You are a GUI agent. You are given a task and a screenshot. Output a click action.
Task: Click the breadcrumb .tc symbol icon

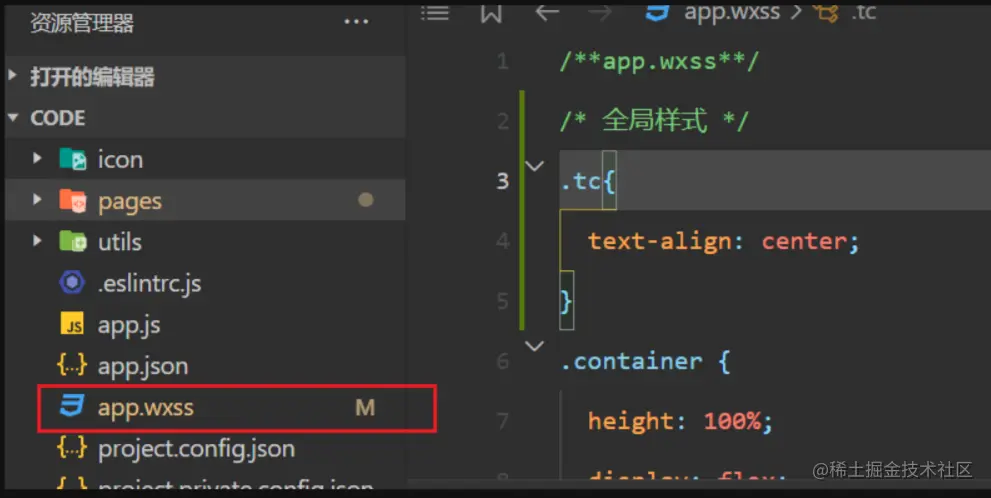pos(827,12)
